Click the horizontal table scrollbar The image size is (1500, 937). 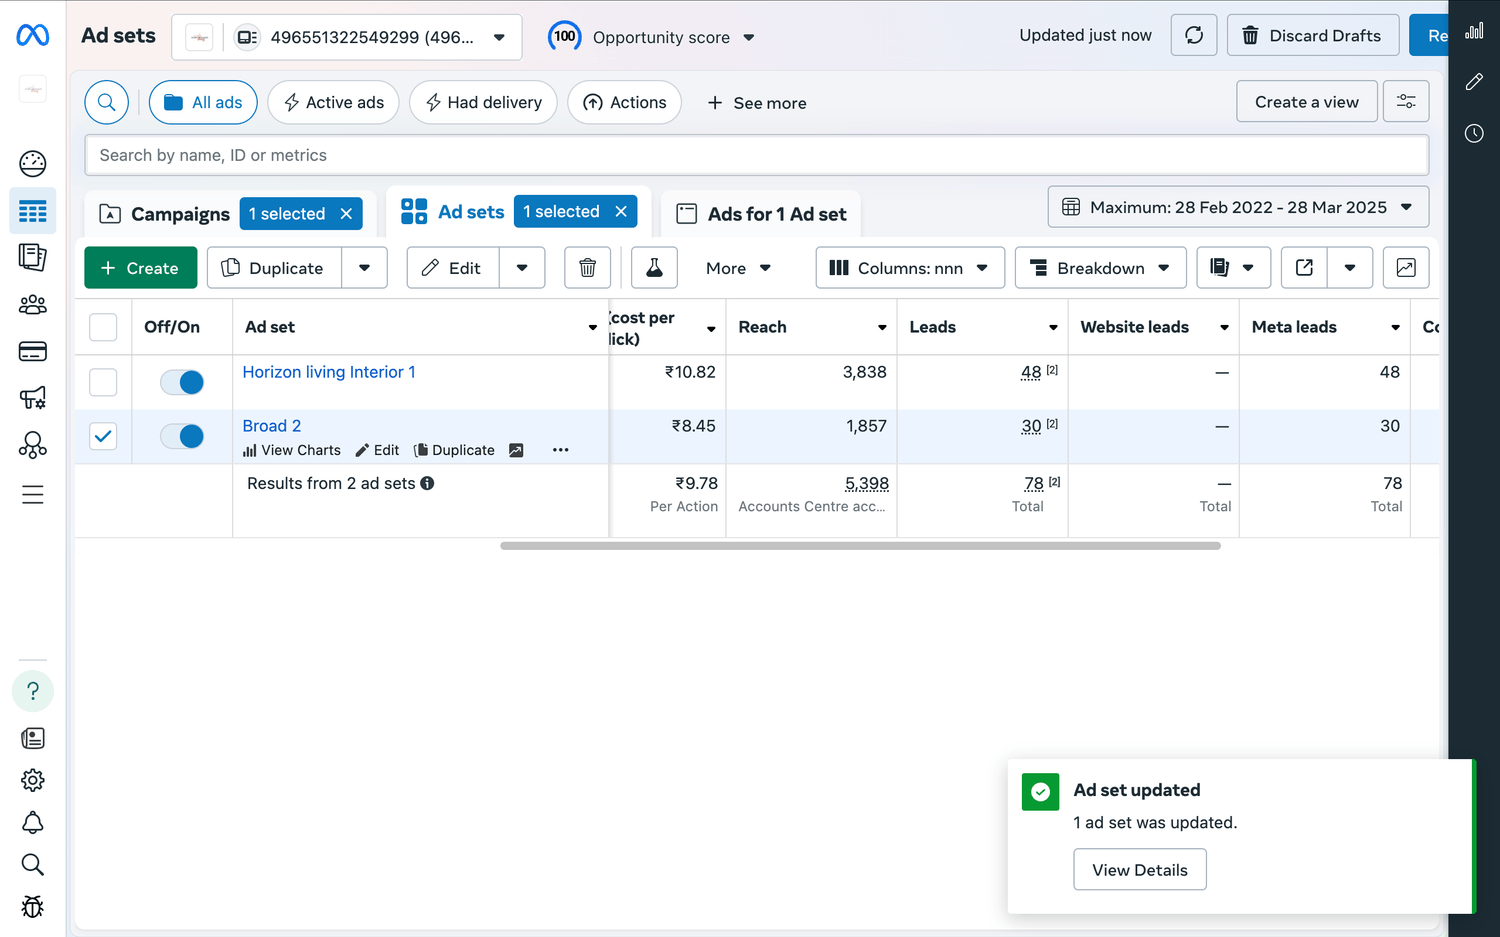click(x=860, y=546)
